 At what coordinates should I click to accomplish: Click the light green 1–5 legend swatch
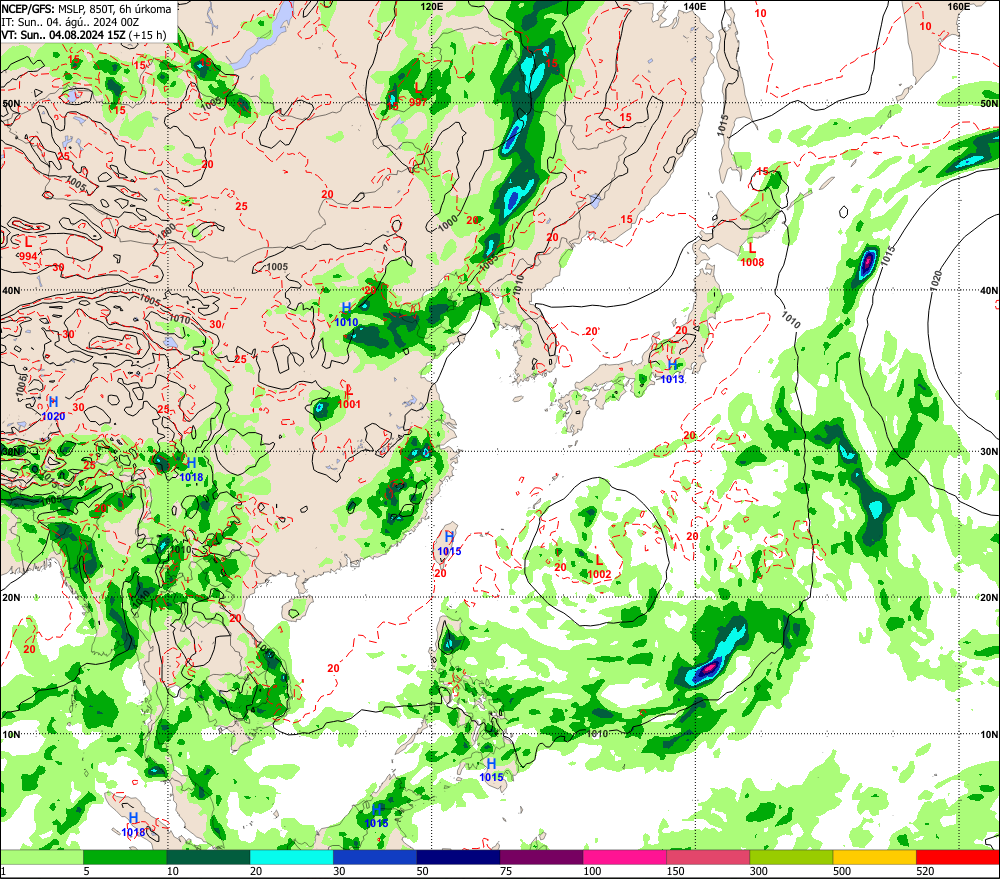click(42, 857)
